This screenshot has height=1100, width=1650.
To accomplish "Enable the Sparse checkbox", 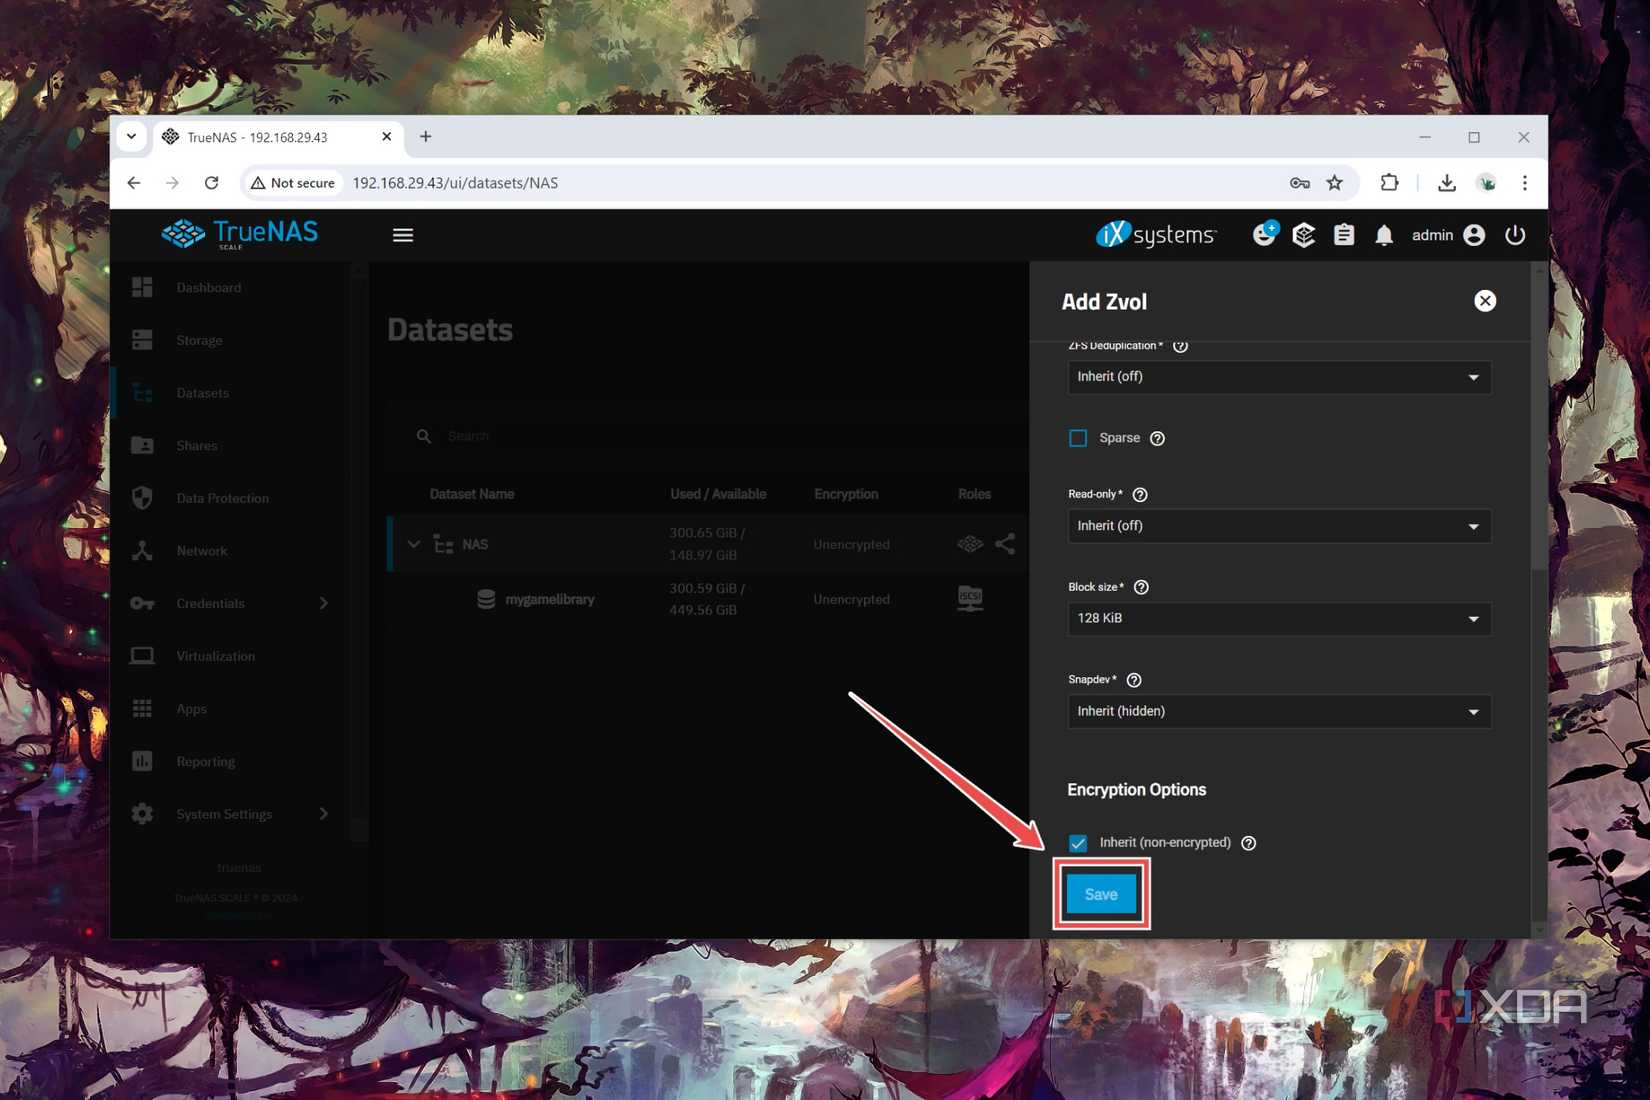I will click(x=1078, y=438).
